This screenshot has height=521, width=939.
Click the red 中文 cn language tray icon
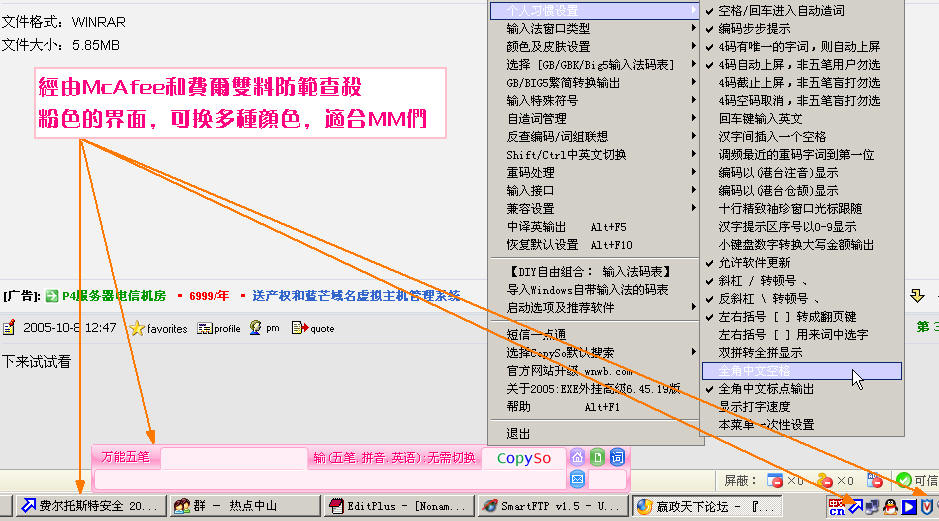(x=837, y=507)
